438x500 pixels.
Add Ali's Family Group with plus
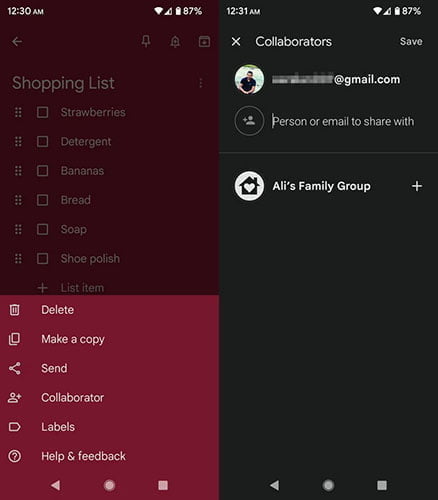(x=417, y=186)
